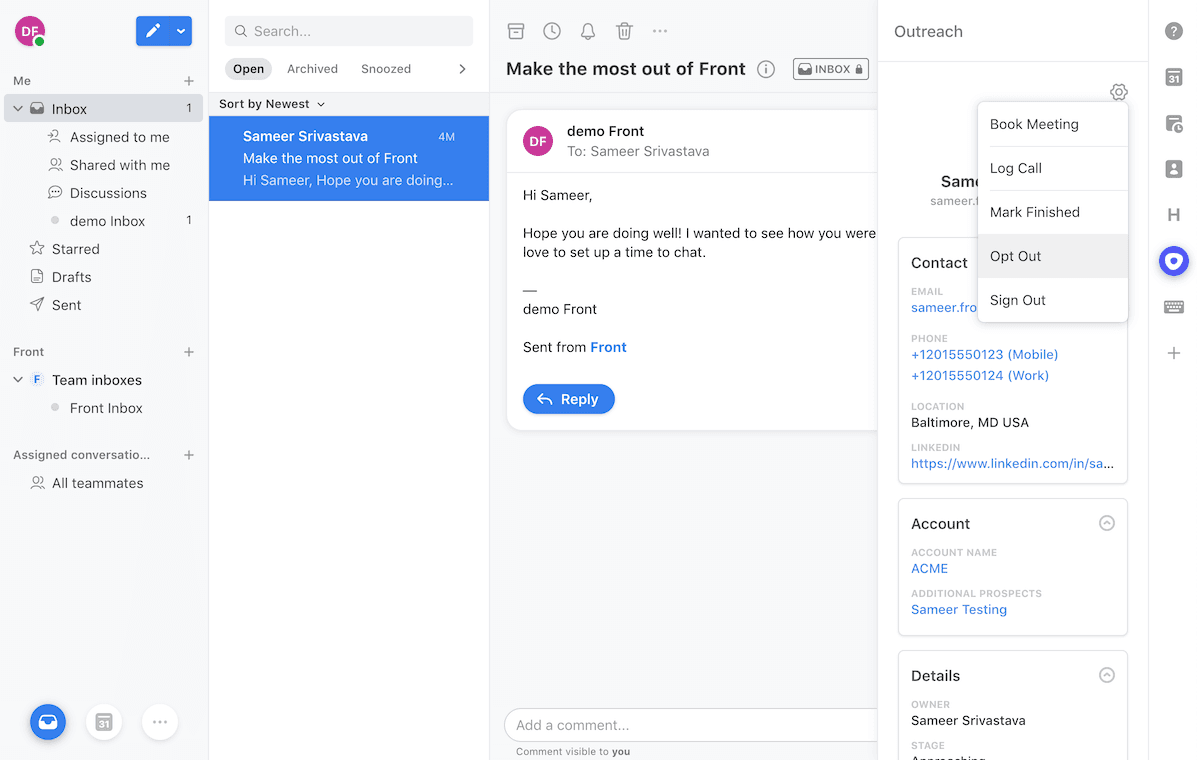Switch to the Archived tab
The height and width of the screenshot is (760, 1197).
tap(312, 68)
